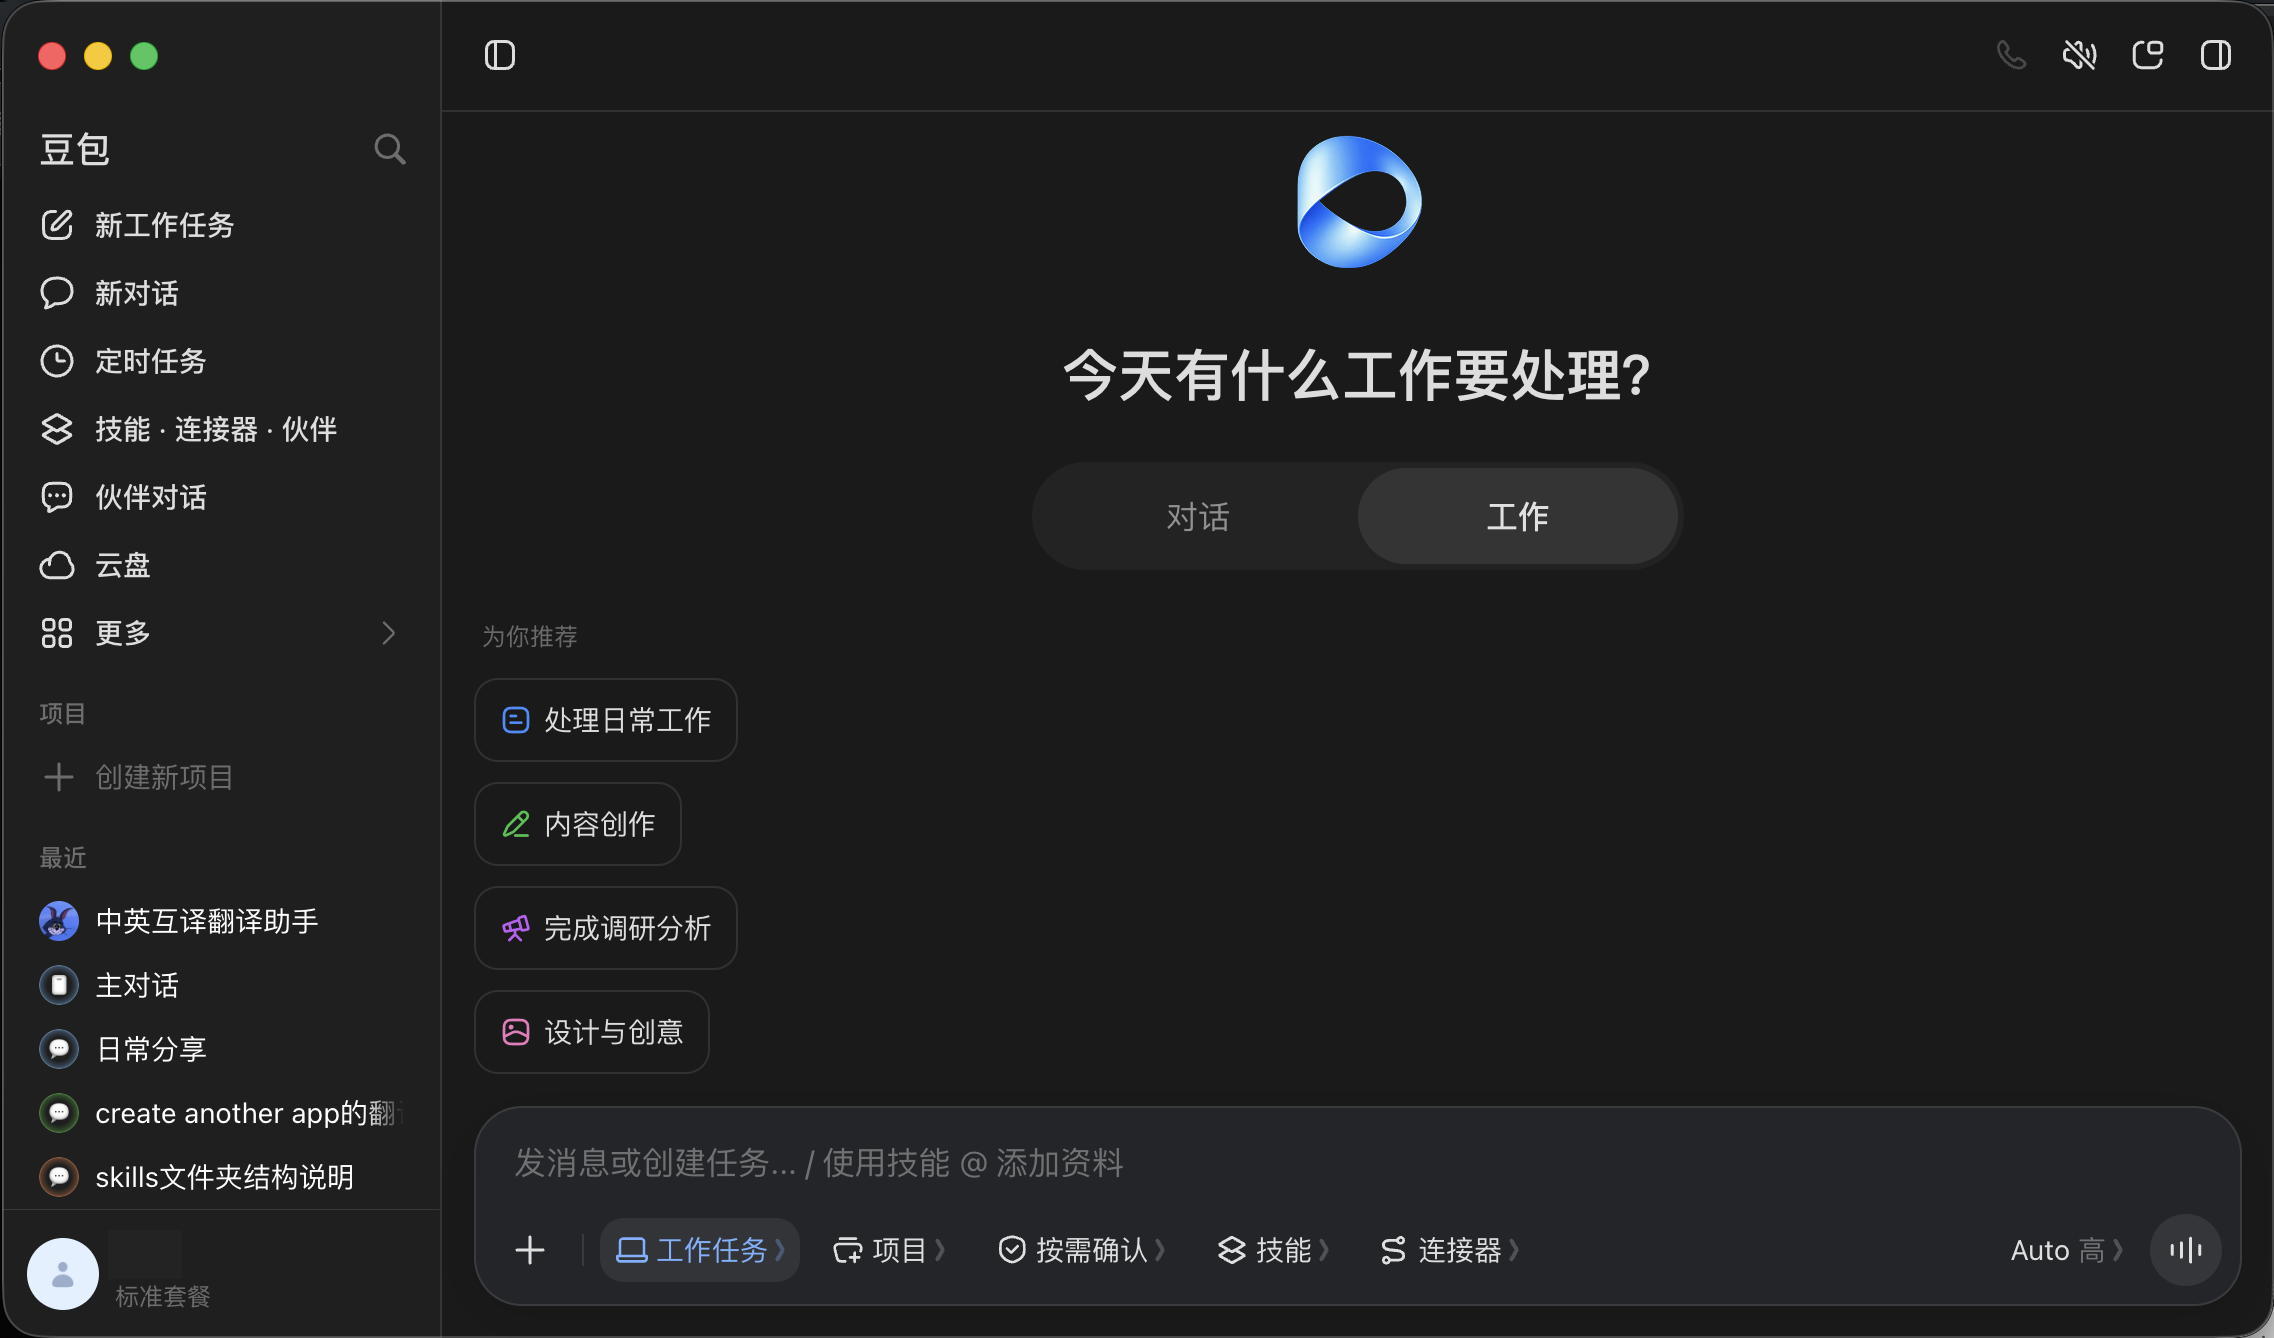
Task: Click the user profile avatar
Action: coord(63,1274)
